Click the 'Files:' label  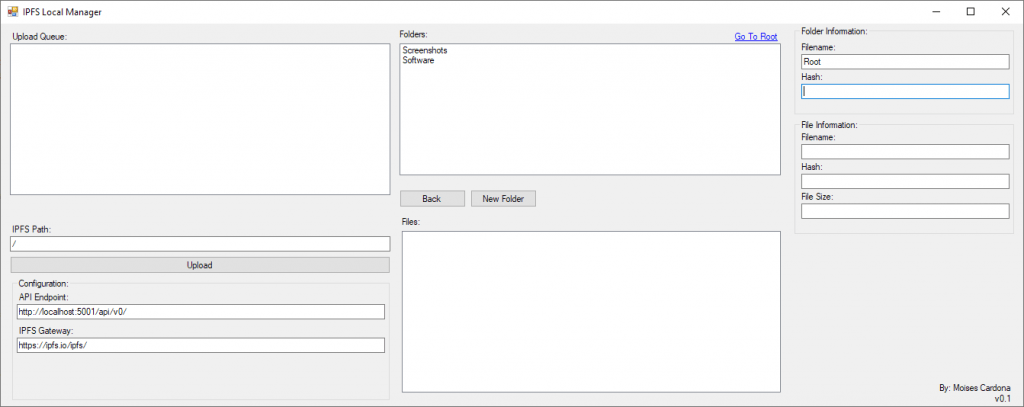(410, 221)
